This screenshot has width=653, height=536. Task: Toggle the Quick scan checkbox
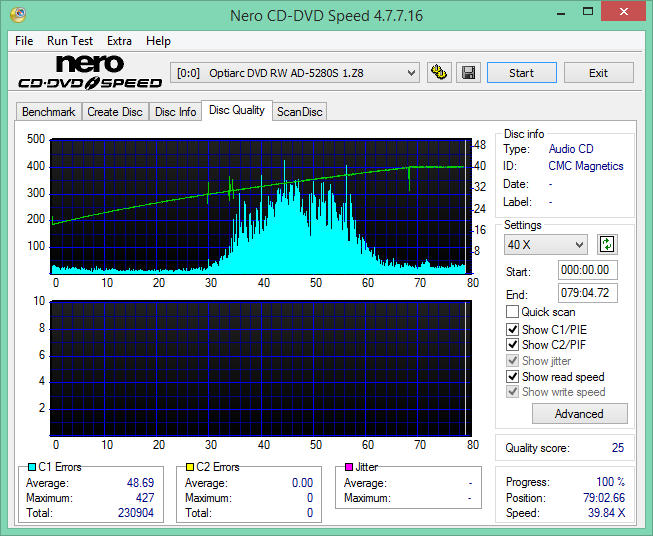(x=512, y=312)
